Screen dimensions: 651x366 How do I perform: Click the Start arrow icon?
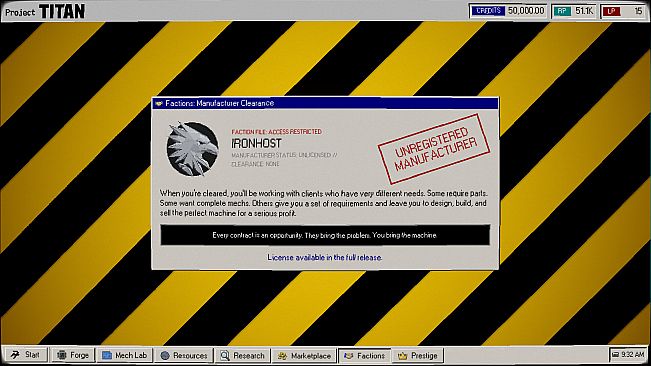15,355
